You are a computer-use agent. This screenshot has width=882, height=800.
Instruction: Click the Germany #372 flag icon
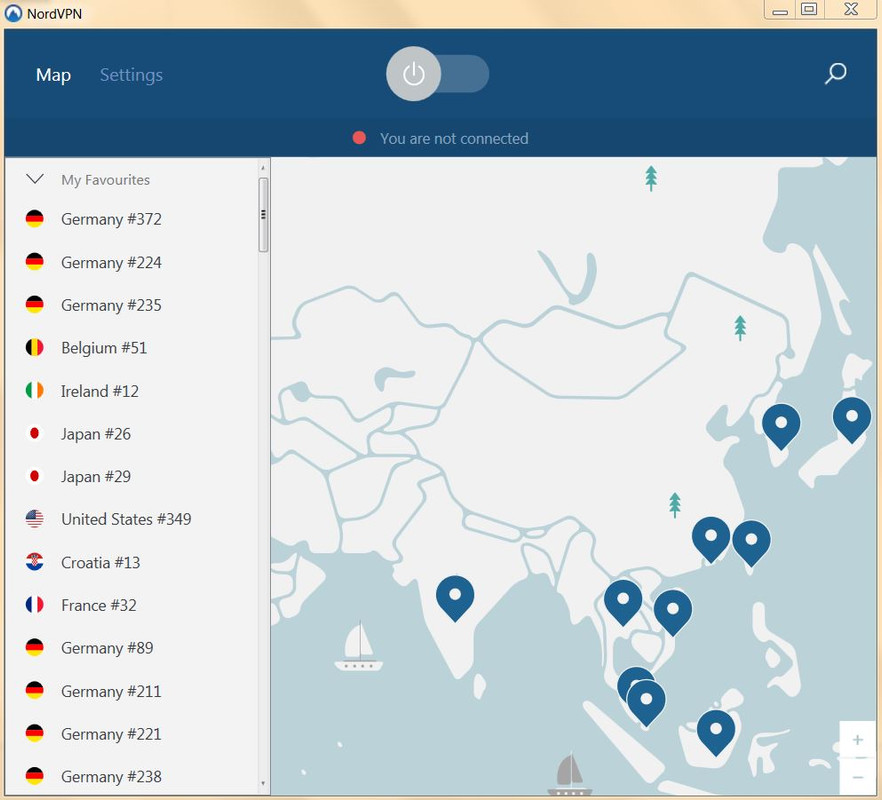click(x=34, y=219)
